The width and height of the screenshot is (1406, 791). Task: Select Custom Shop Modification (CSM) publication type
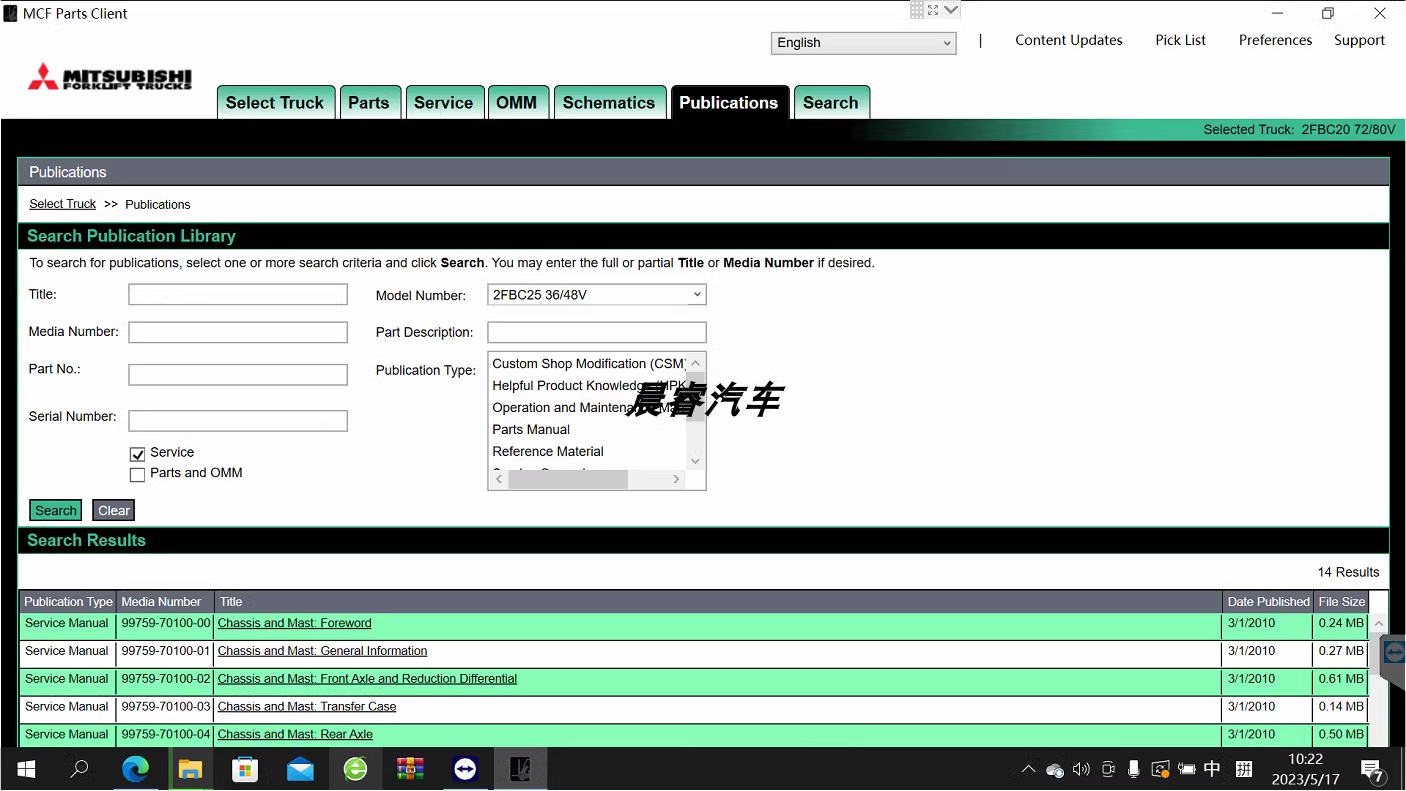click(589, 364)
